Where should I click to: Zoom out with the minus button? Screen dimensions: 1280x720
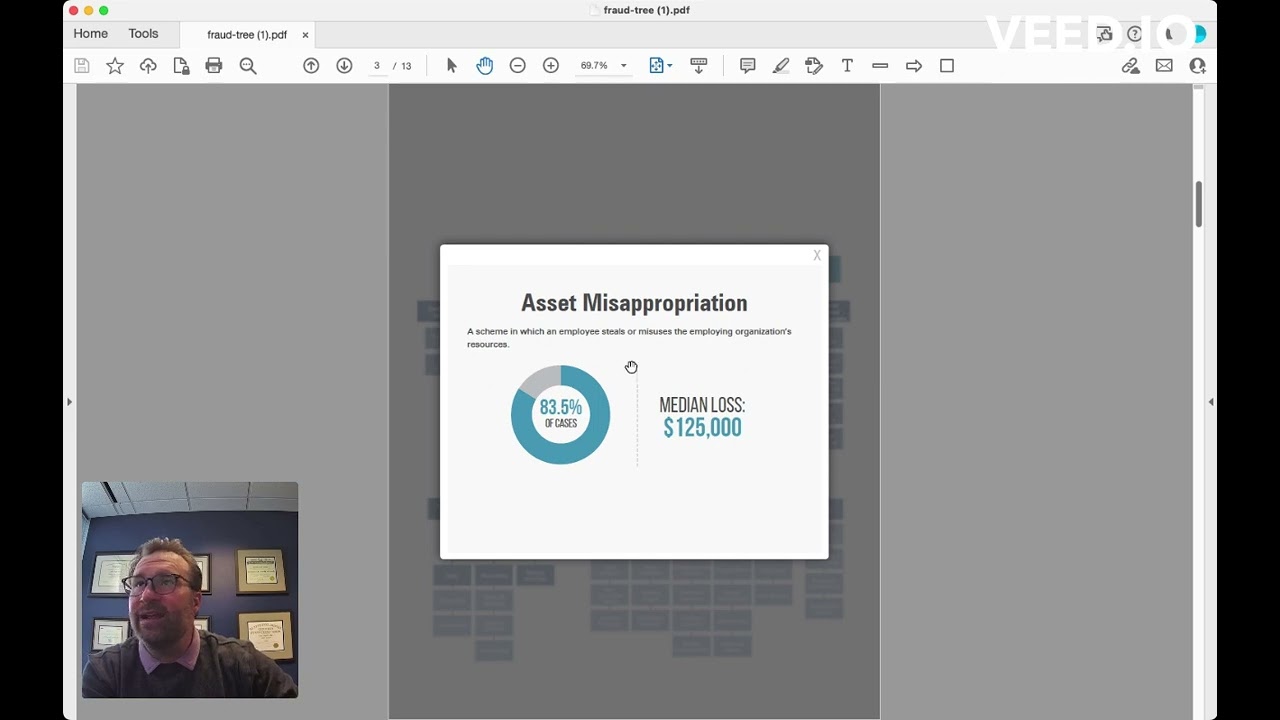pyautogui.click(x=518, y=66)
